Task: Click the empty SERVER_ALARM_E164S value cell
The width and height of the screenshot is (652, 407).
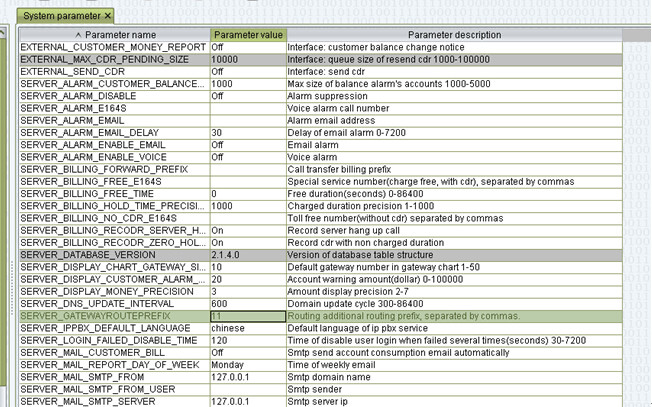Action: point(246,108)
